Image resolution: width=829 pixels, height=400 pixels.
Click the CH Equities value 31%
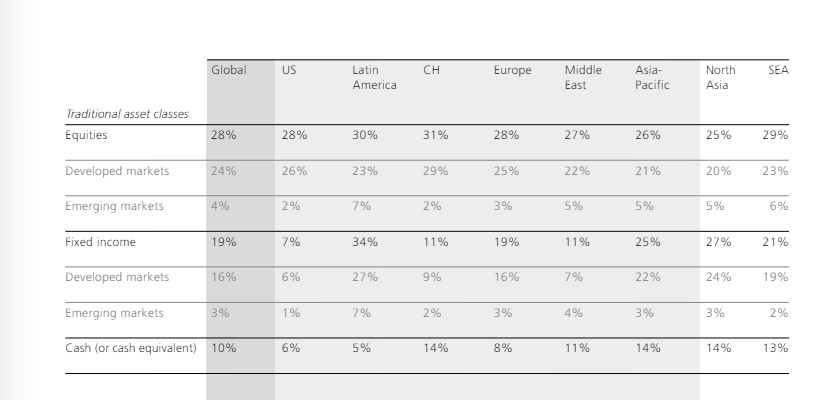coord(435,135)
